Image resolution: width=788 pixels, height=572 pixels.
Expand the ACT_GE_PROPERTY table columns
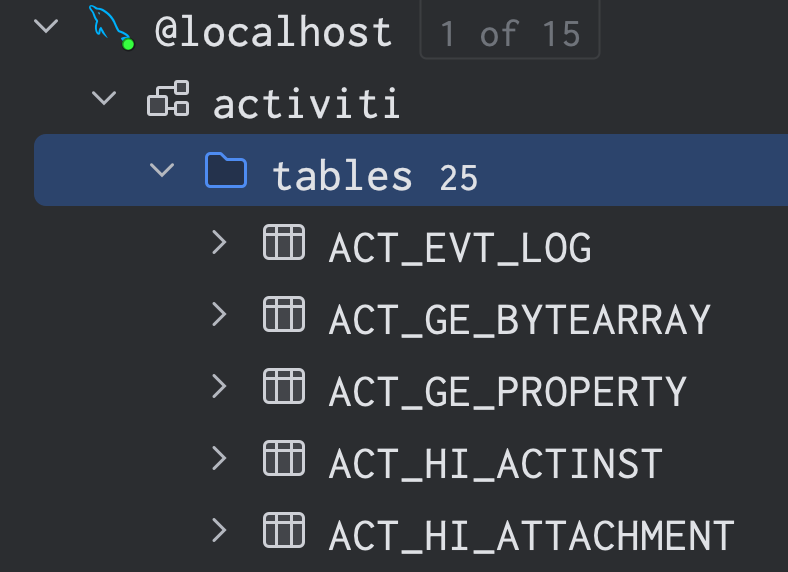click(219, 386)
